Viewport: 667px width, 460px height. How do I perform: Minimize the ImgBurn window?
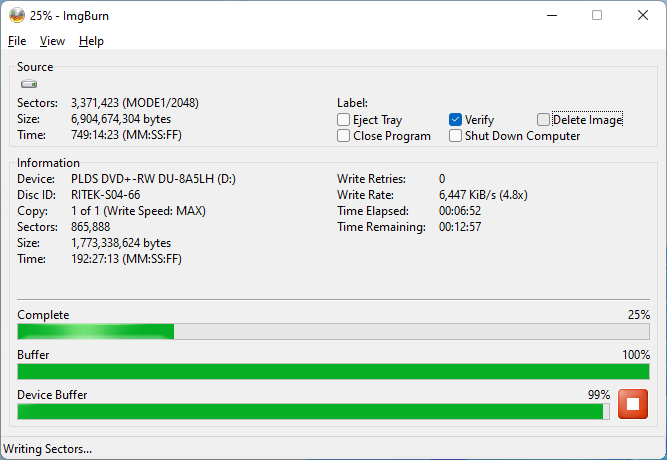click(x=551, y=15)
